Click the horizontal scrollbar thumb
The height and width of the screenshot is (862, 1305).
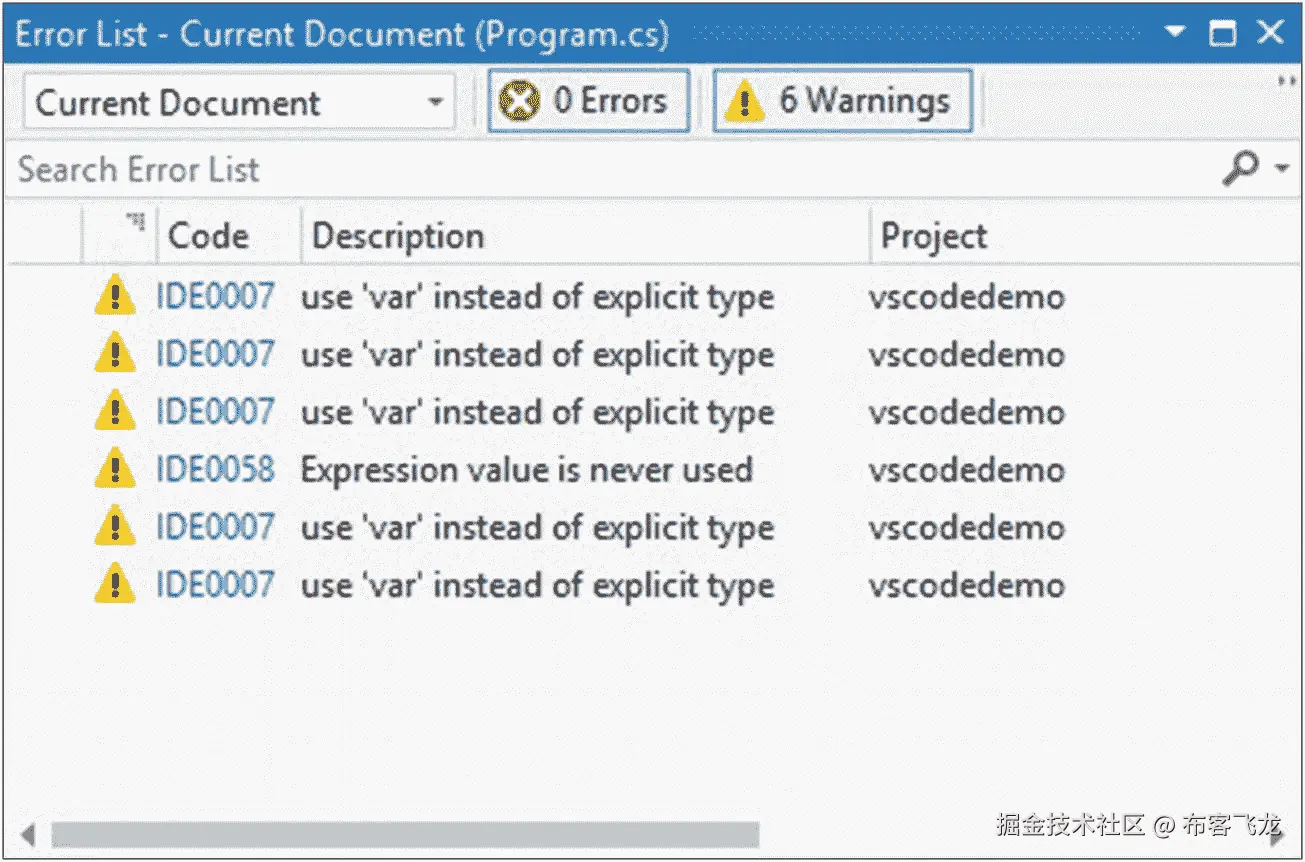(x=405, y=834)
